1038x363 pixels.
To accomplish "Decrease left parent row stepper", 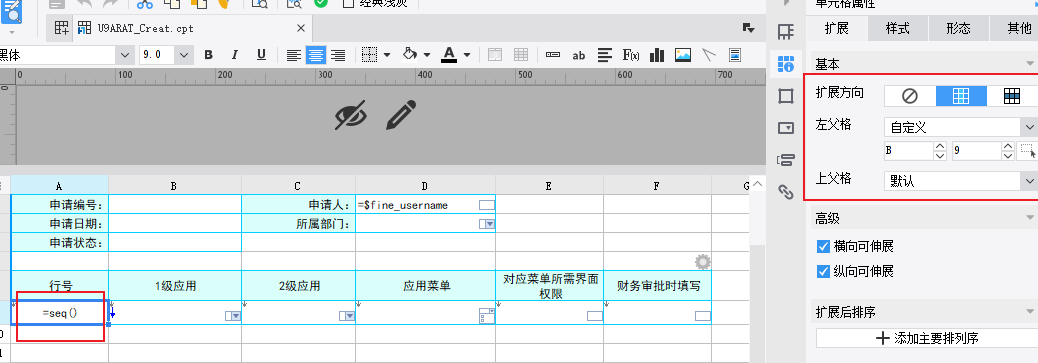I will 1008,156.
